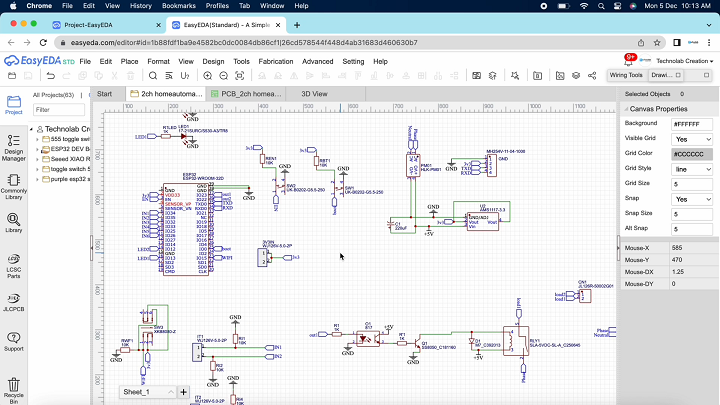The height and width of the screenshot is (405, 720).
Task: Open the Place menu
Action: tap(129, 61)
